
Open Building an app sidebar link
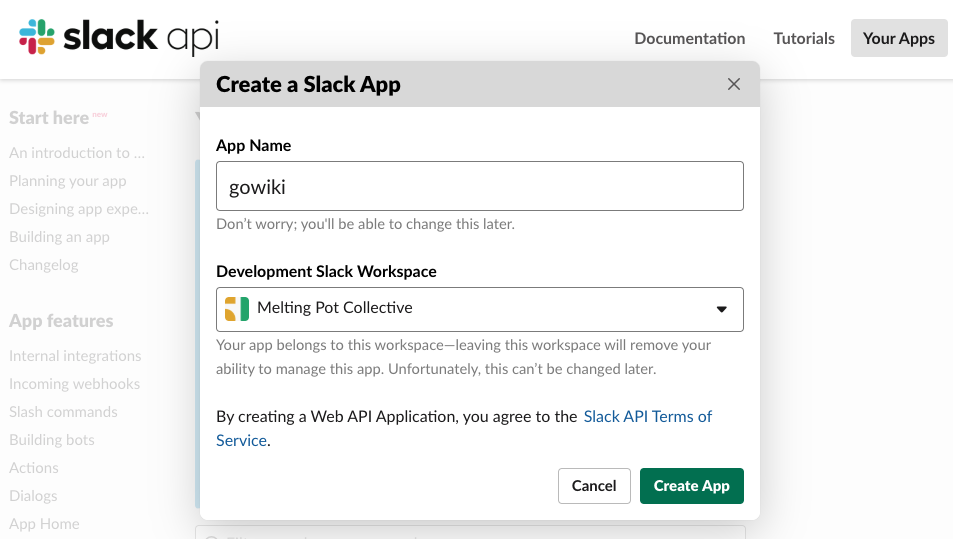60,237
